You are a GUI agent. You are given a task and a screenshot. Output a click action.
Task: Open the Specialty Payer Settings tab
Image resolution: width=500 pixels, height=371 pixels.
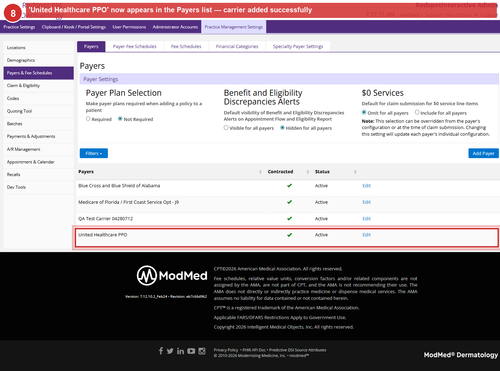298,47
